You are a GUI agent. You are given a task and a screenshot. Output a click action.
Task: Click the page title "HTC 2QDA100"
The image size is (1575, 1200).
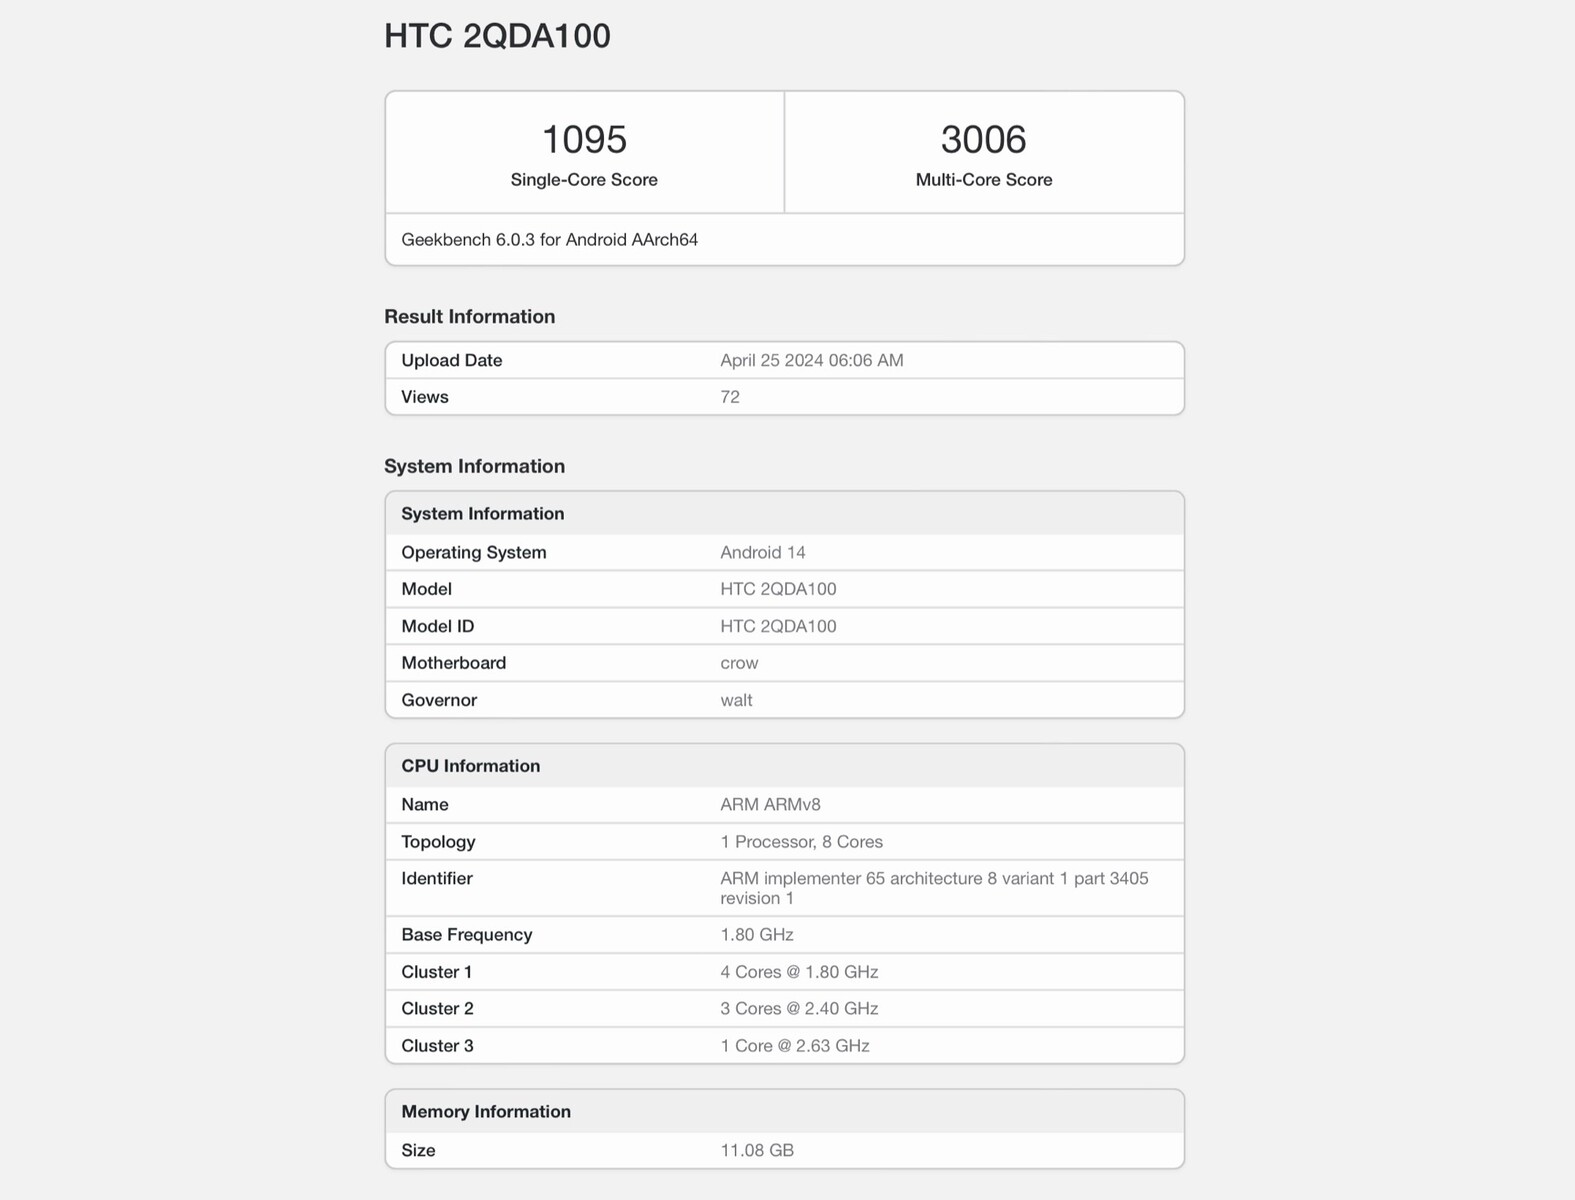[x=497, y=36]
